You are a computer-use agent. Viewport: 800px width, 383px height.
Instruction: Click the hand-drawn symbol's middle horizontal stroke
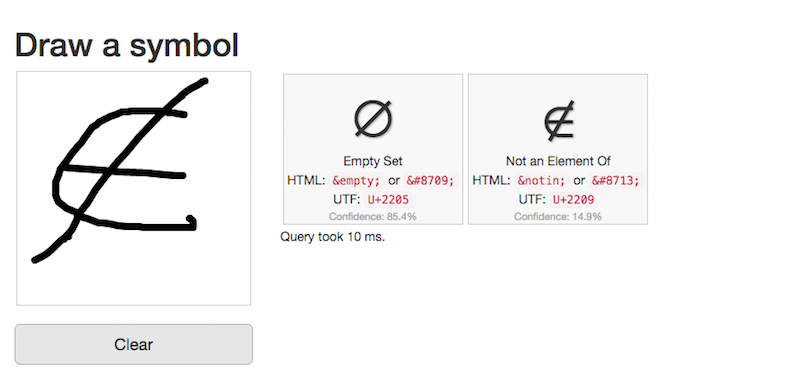coord(122,171)
